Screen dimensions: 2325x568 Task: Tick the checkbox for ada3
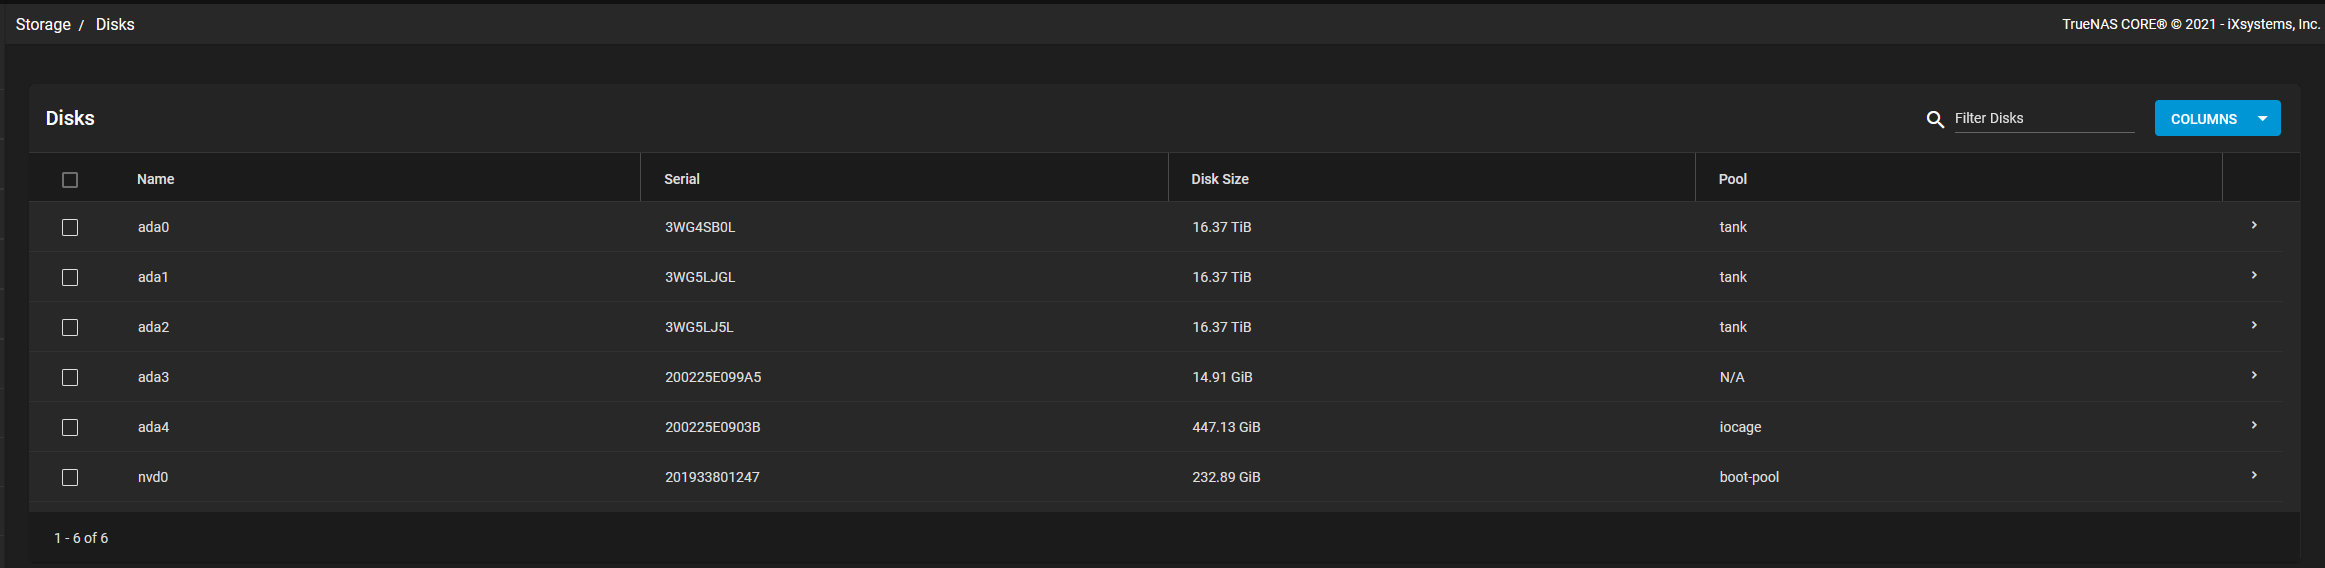[70, 378]
